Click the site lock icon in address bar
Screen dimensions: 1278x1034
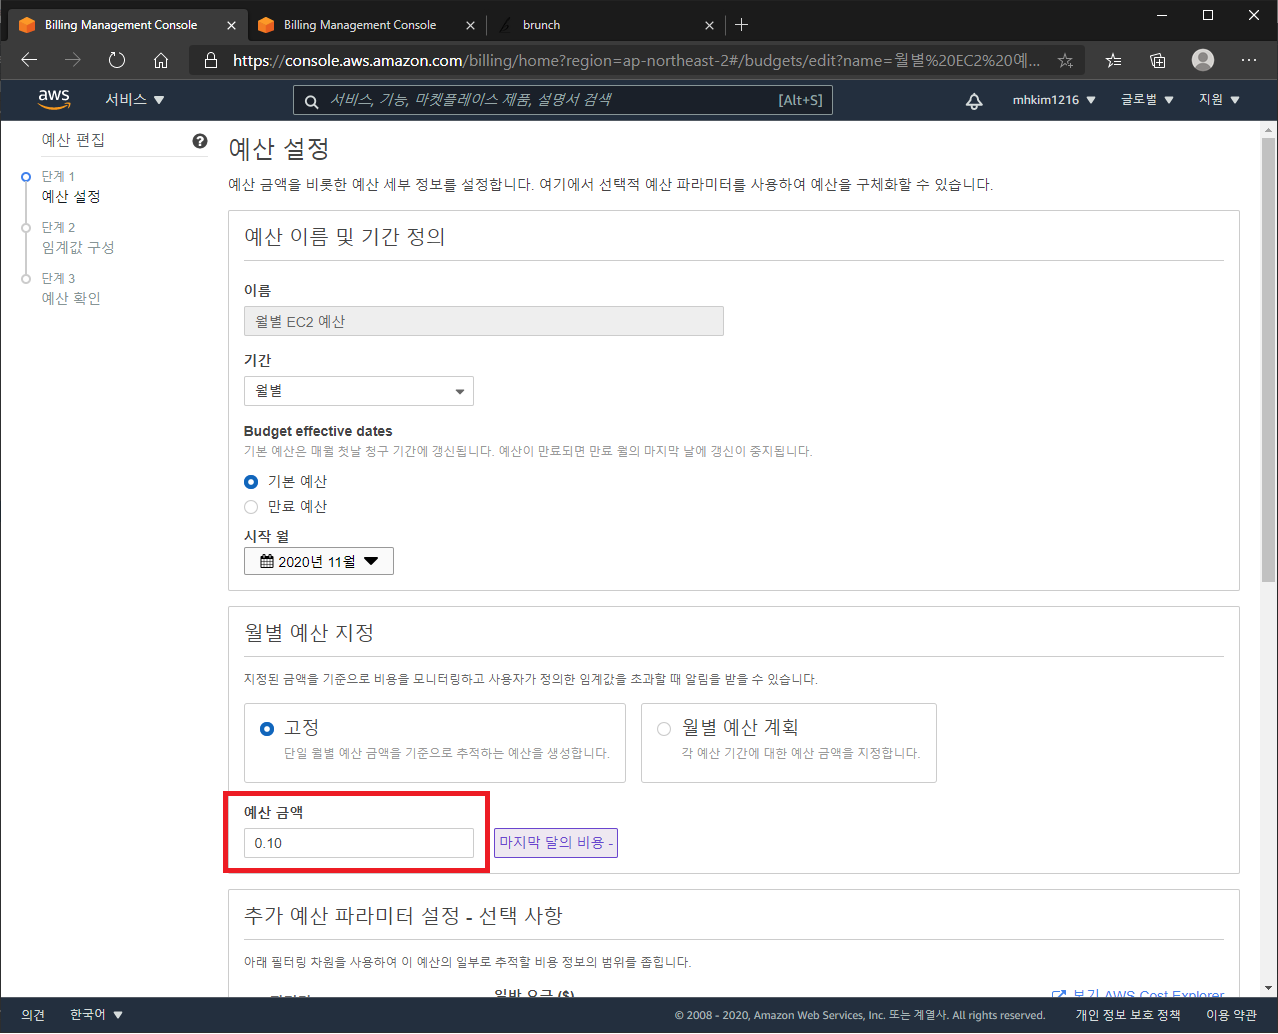pos(210,60)
